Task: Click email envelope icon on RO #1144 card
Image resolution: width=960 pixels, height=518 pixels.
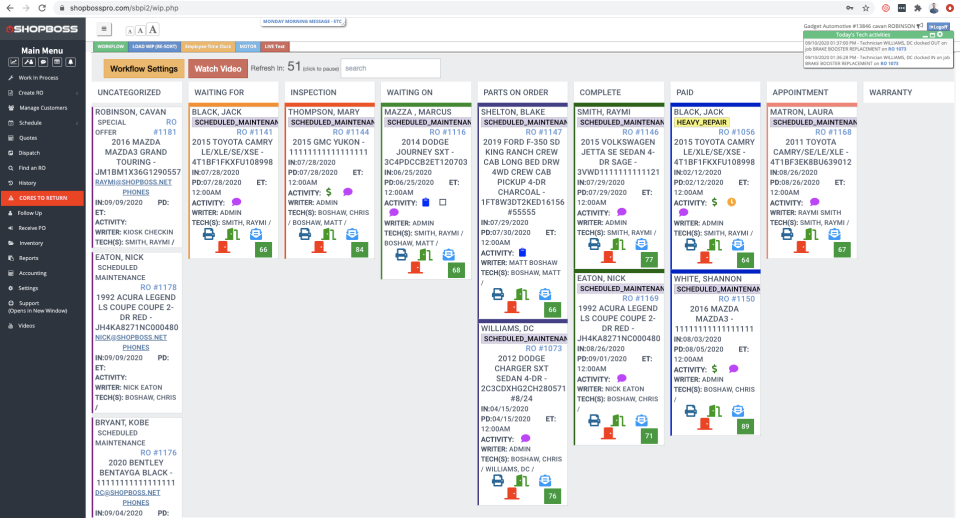Action: pyautogui.click(x=352, y=234)
